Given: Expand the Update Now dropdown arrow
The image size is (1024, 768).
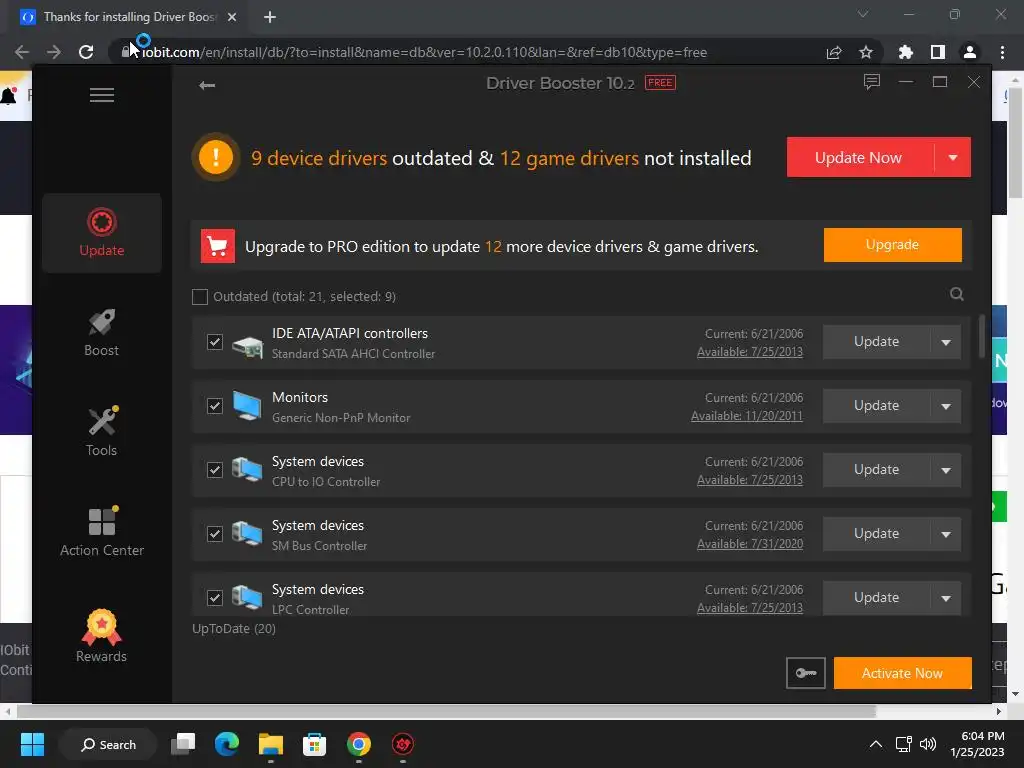Looking at the screenshot, I should click(953, 157).
